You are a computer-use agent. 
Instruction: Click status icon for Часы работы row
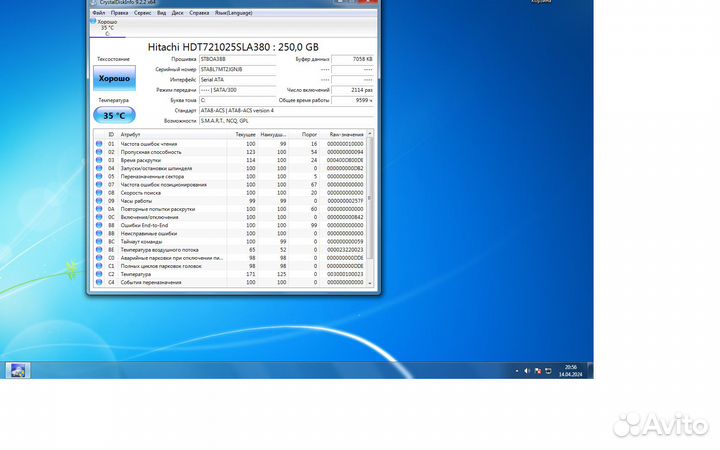tap(99, 201)
